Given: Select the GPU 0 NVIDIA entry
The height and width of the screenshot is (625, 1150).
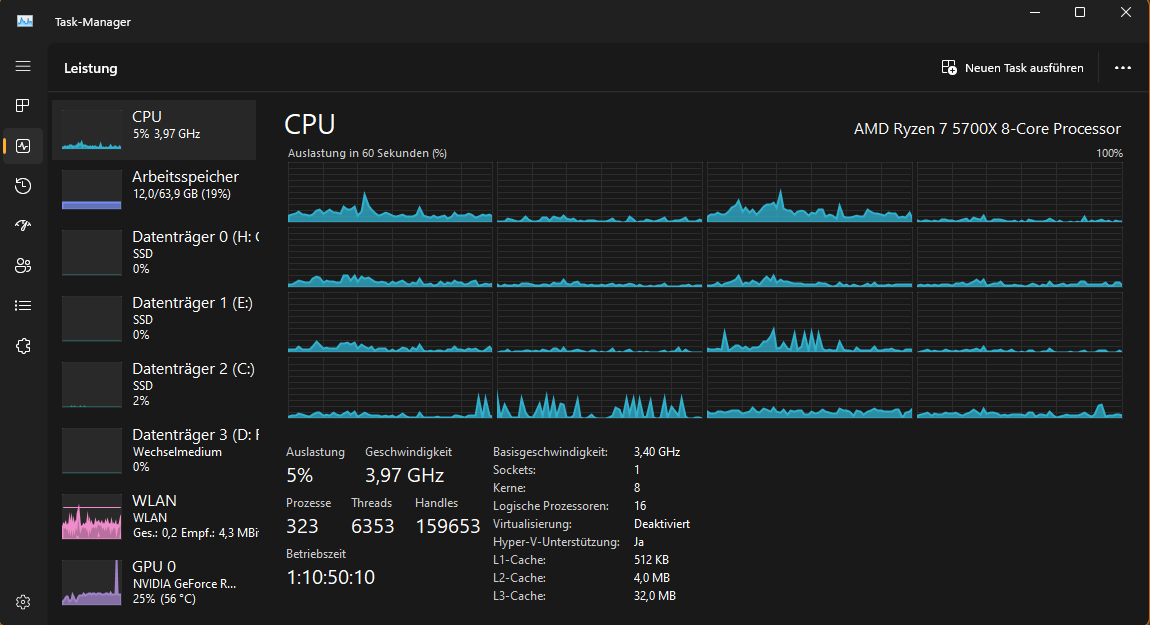Looking at the screenshot, I should click(154, 582).
